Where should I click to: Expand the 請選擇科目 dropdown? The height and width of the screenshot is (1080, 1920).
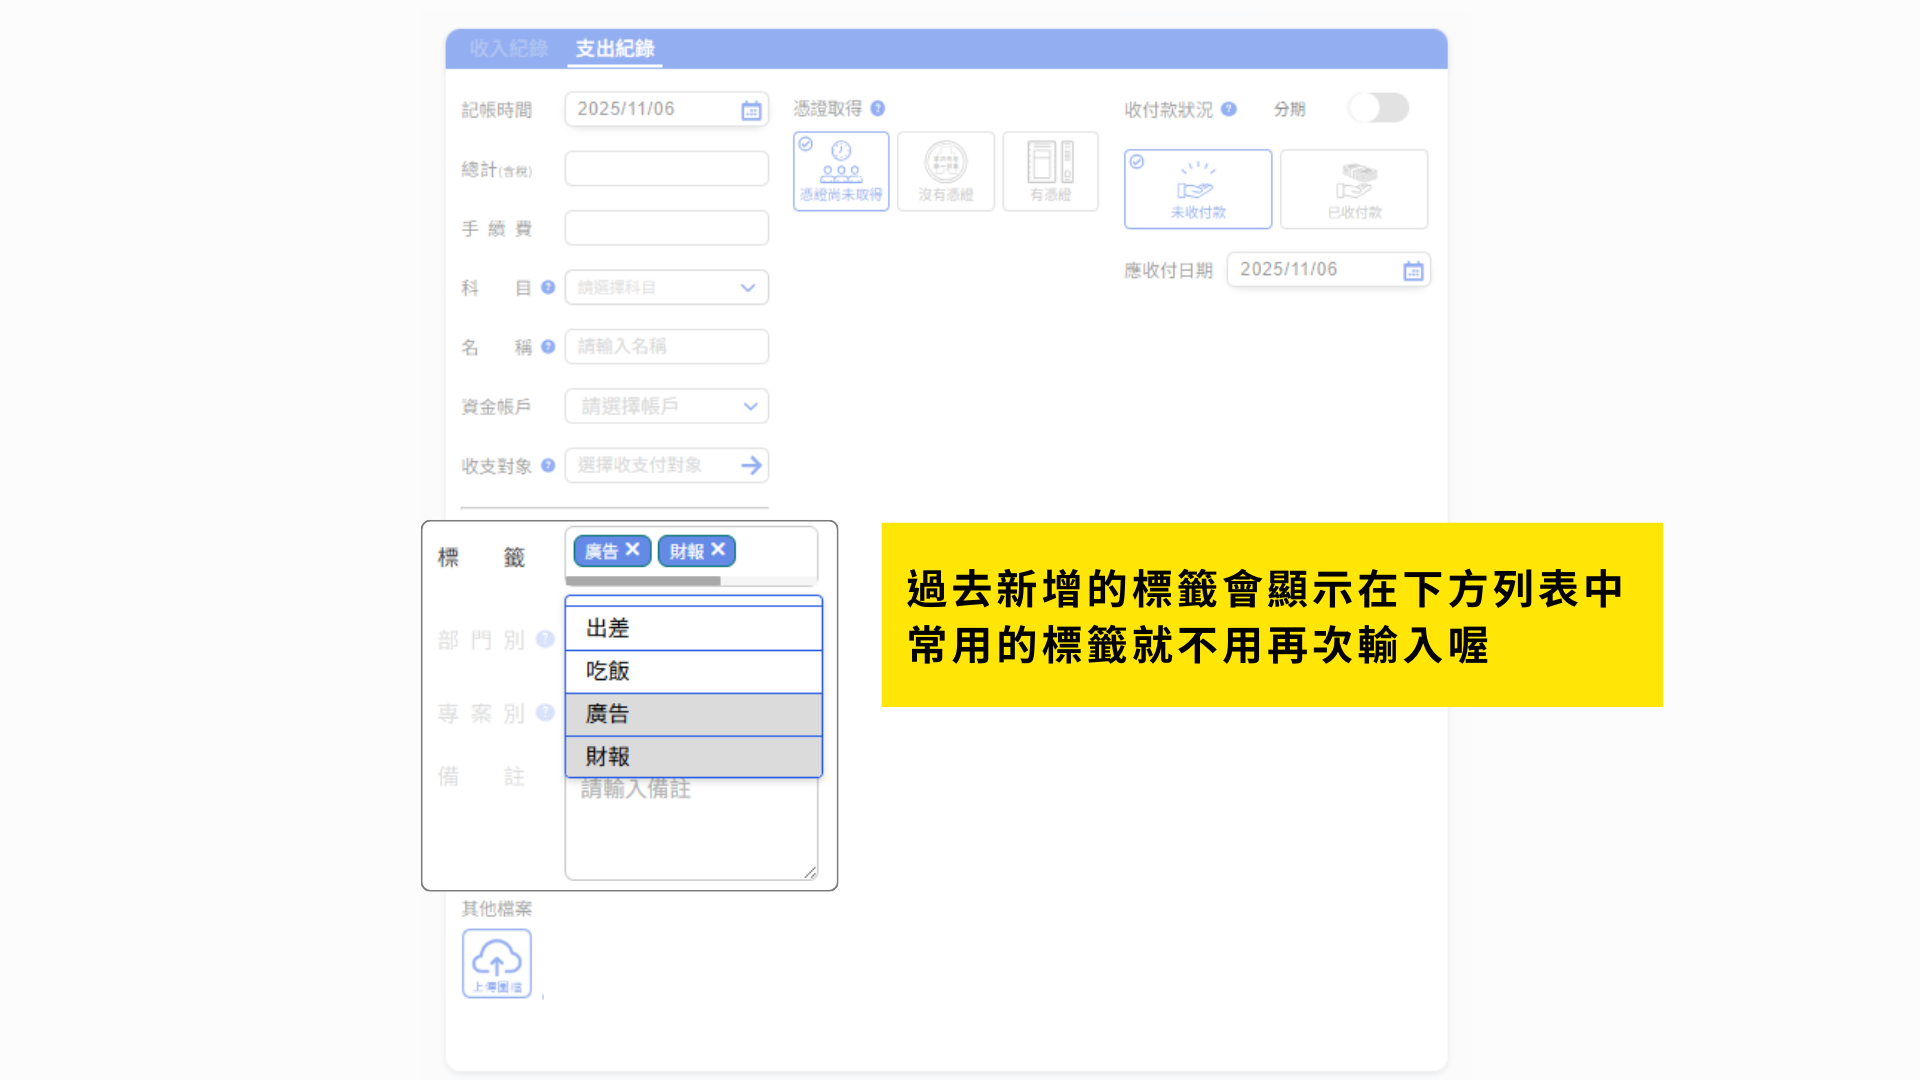point(666,287)
